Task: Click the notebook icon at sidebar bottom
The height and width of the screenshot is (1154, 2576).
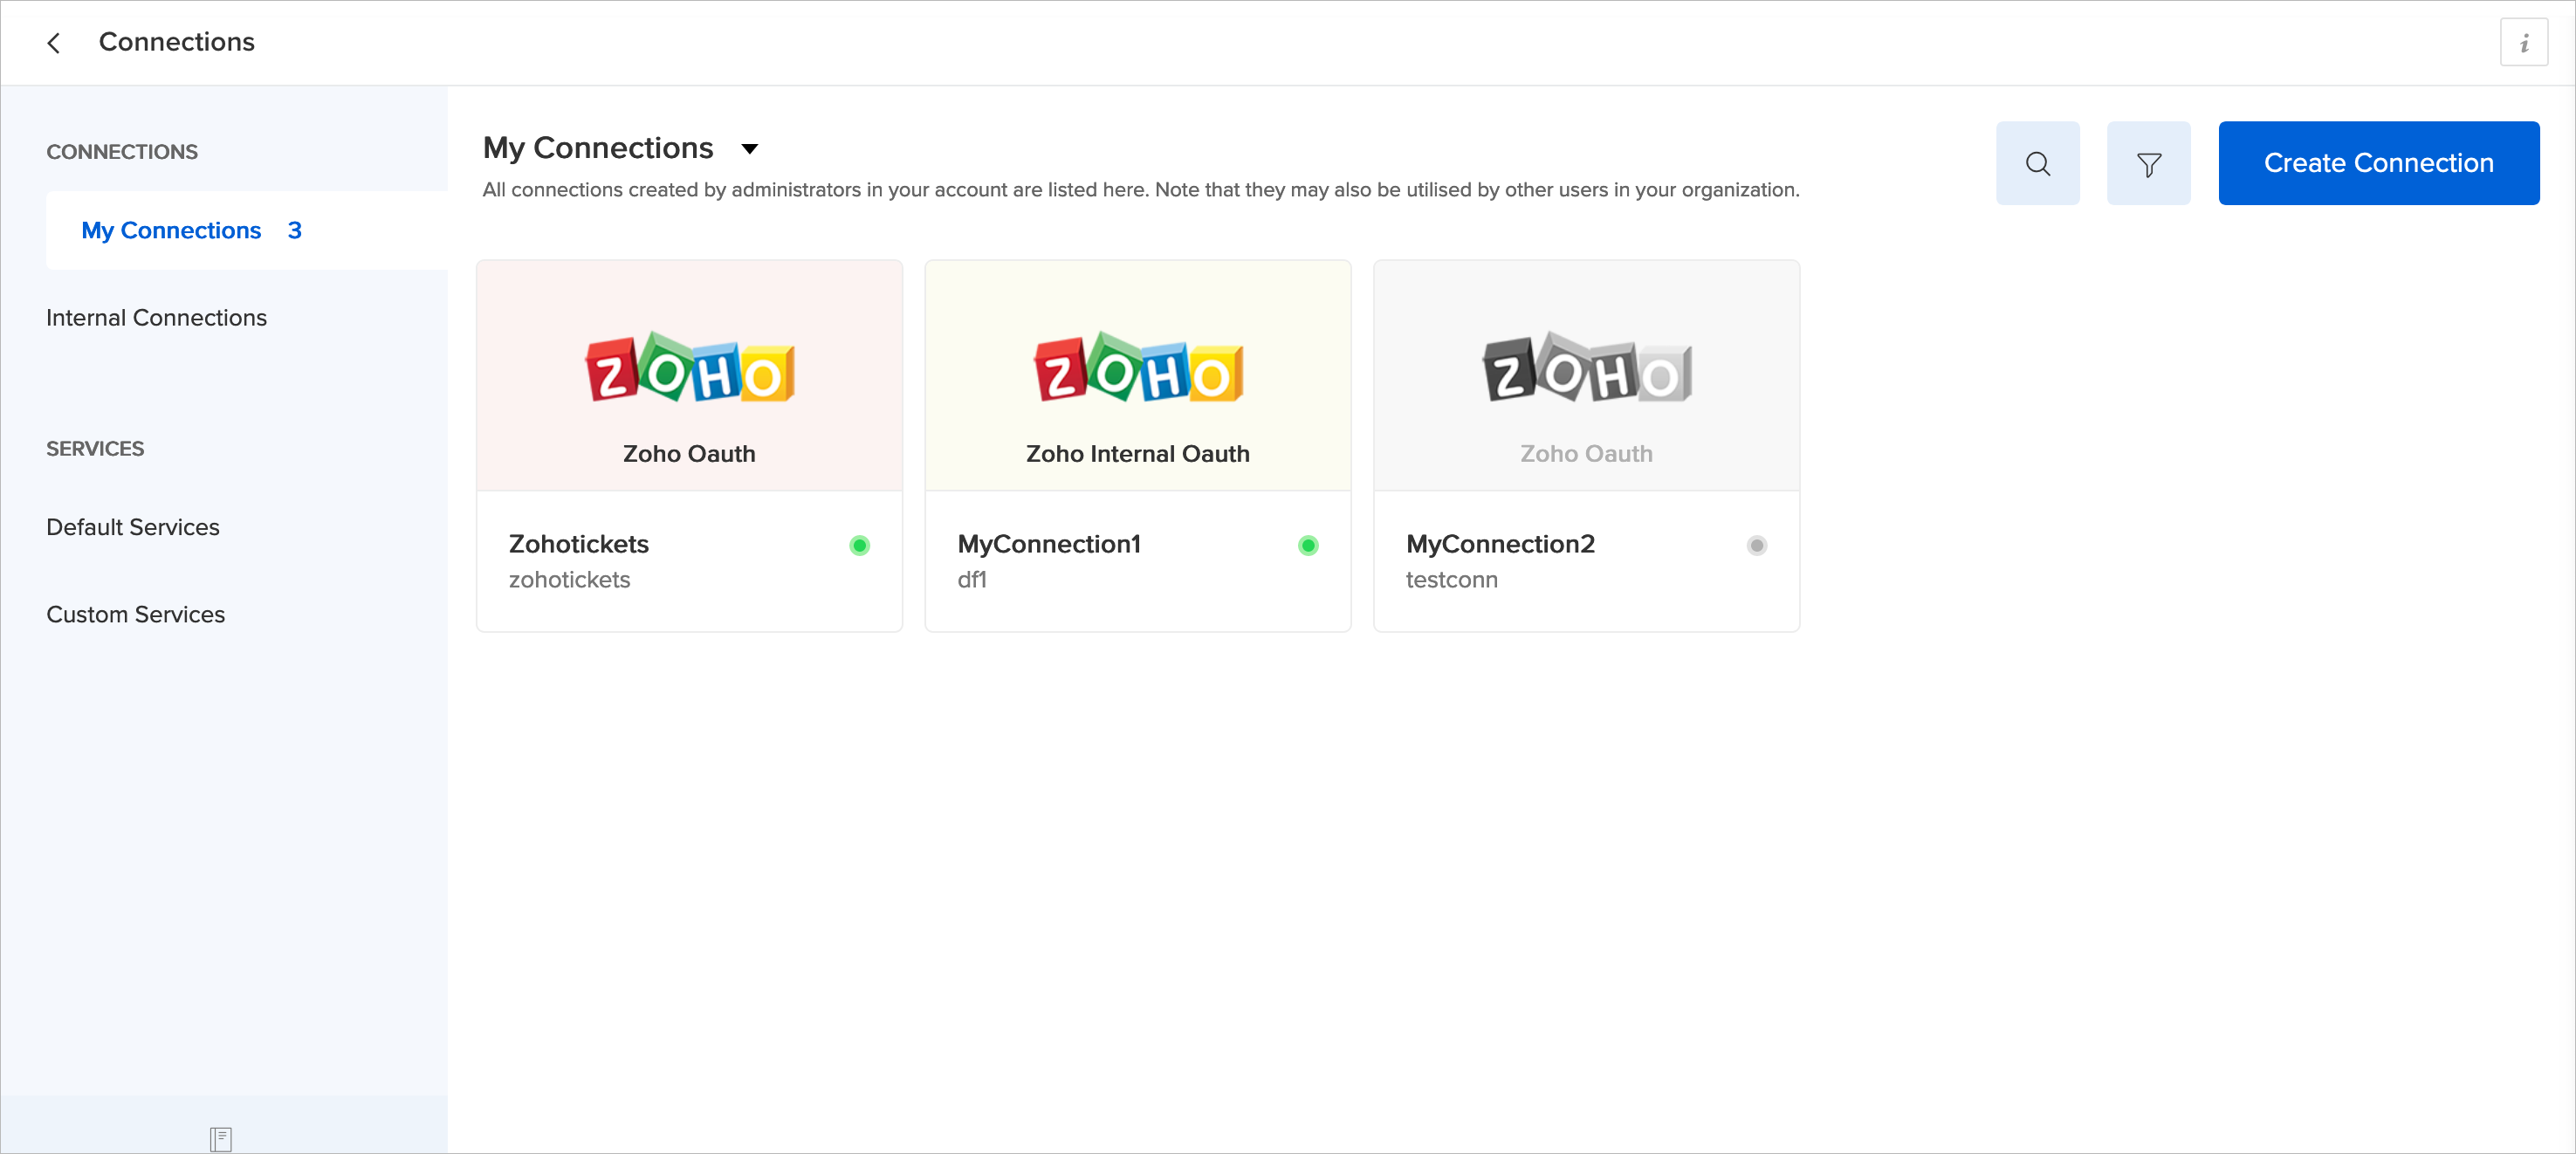Action: (221, 1138)
